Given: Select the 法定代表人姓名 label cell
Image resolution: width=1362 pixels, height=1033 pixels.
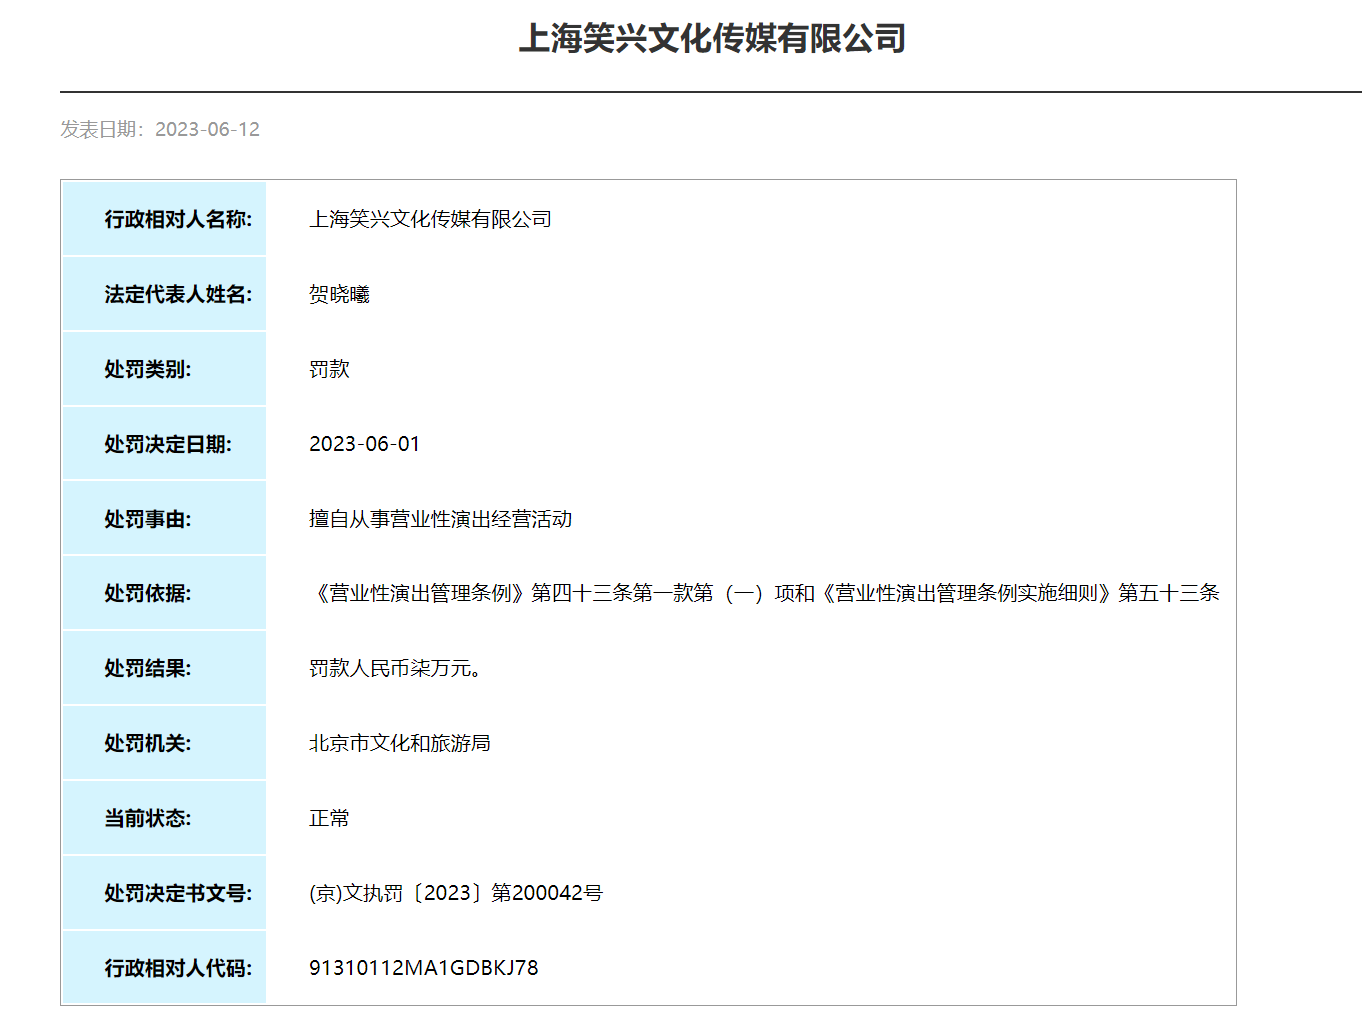Looking at the screenshot, I should (165, 294).
